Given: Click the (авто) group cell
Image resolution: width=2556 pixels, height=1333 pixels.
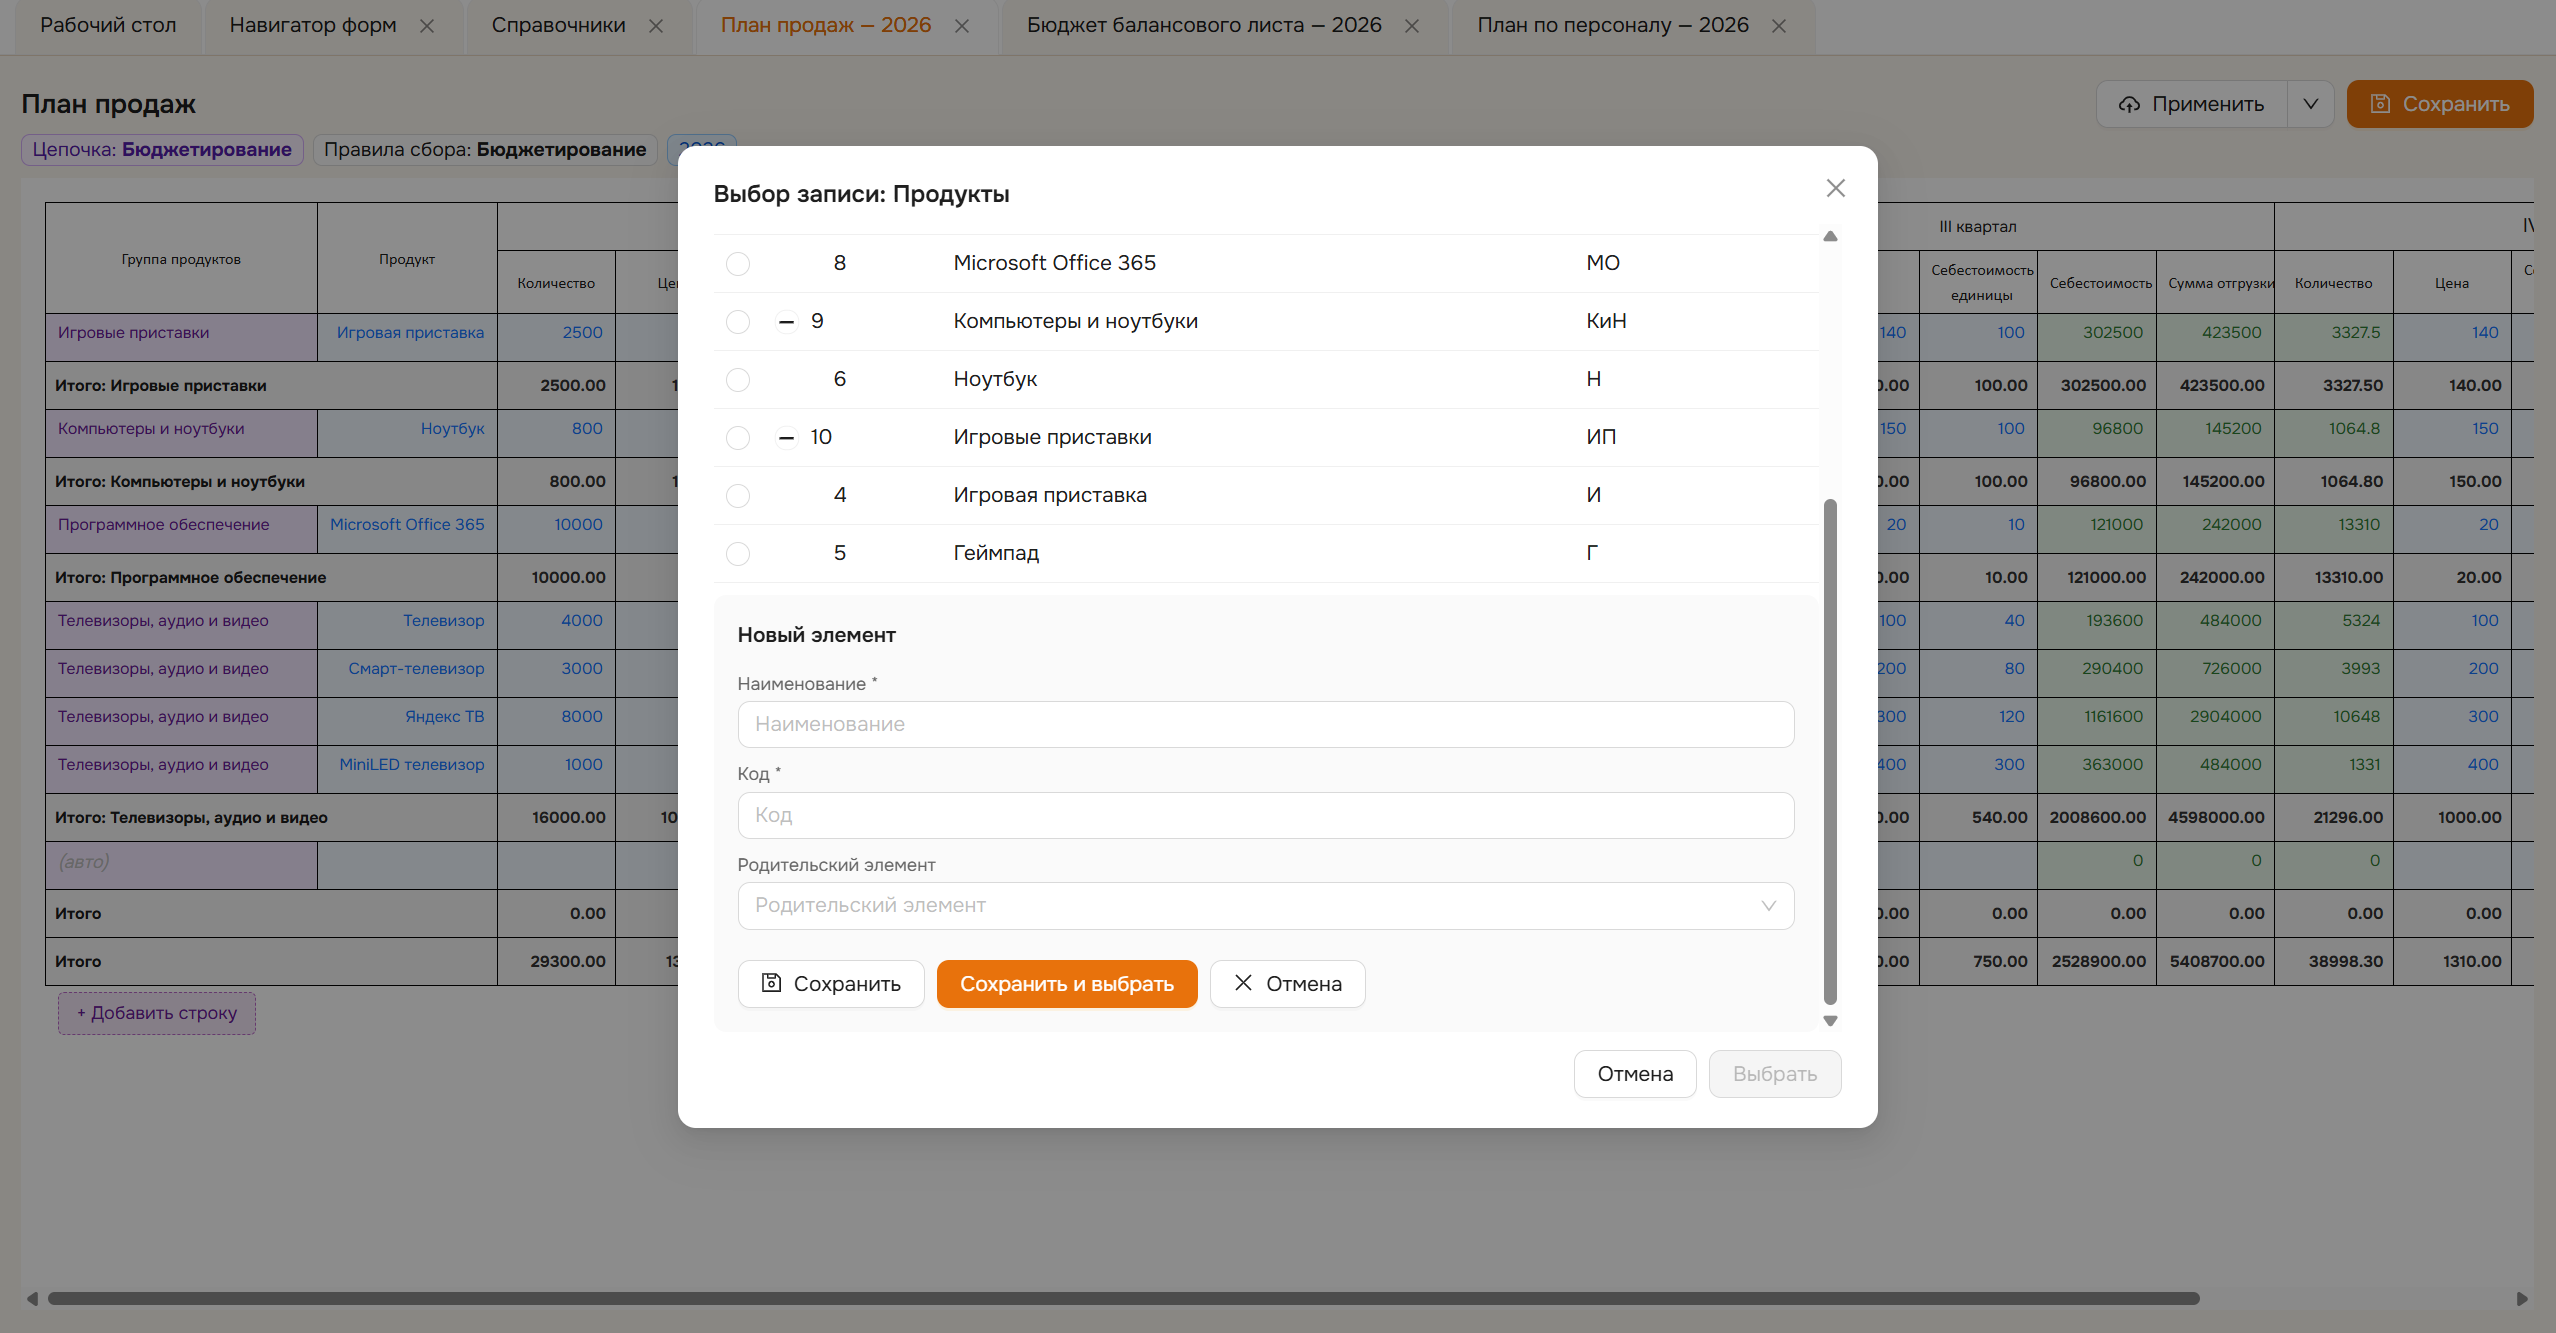Looking at the screenshot, I should (x=181, y=866).
